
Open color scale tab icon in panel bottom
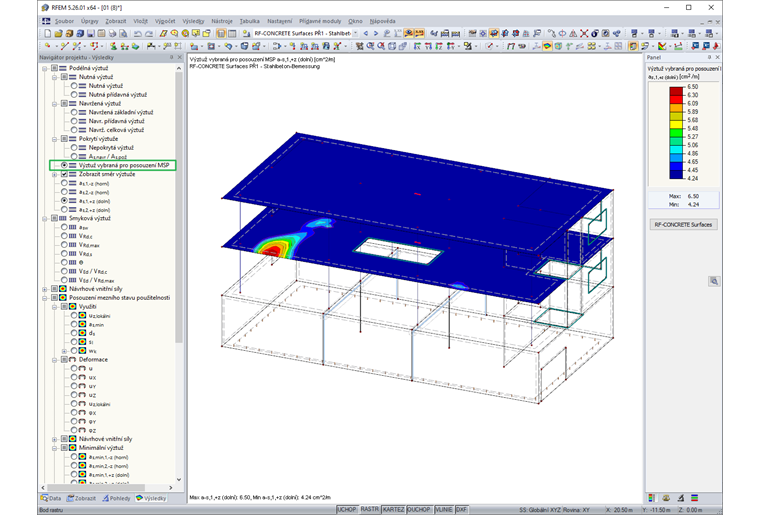click(652, 498)
